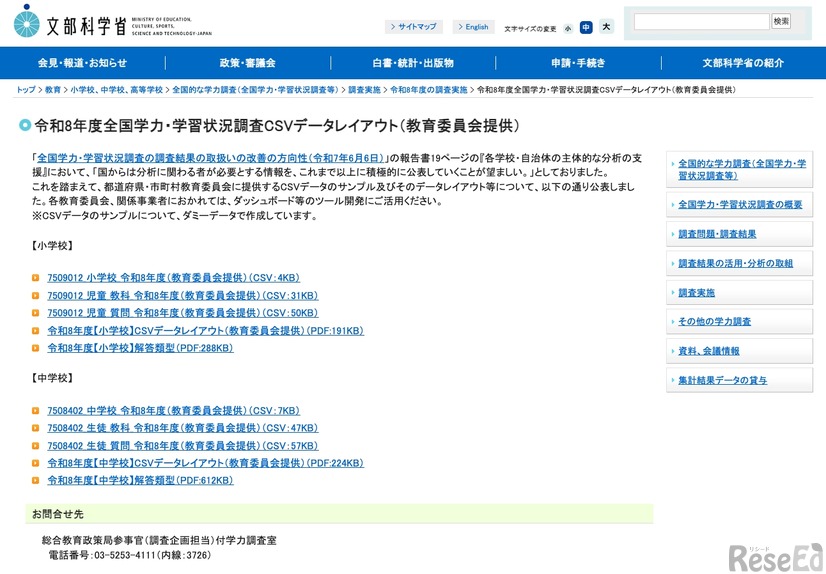Screen dimensions: 826x574
Task: Open 小学校 CSVデータレイアウト PDF (191KB)
Action: [x=205, y=331]
